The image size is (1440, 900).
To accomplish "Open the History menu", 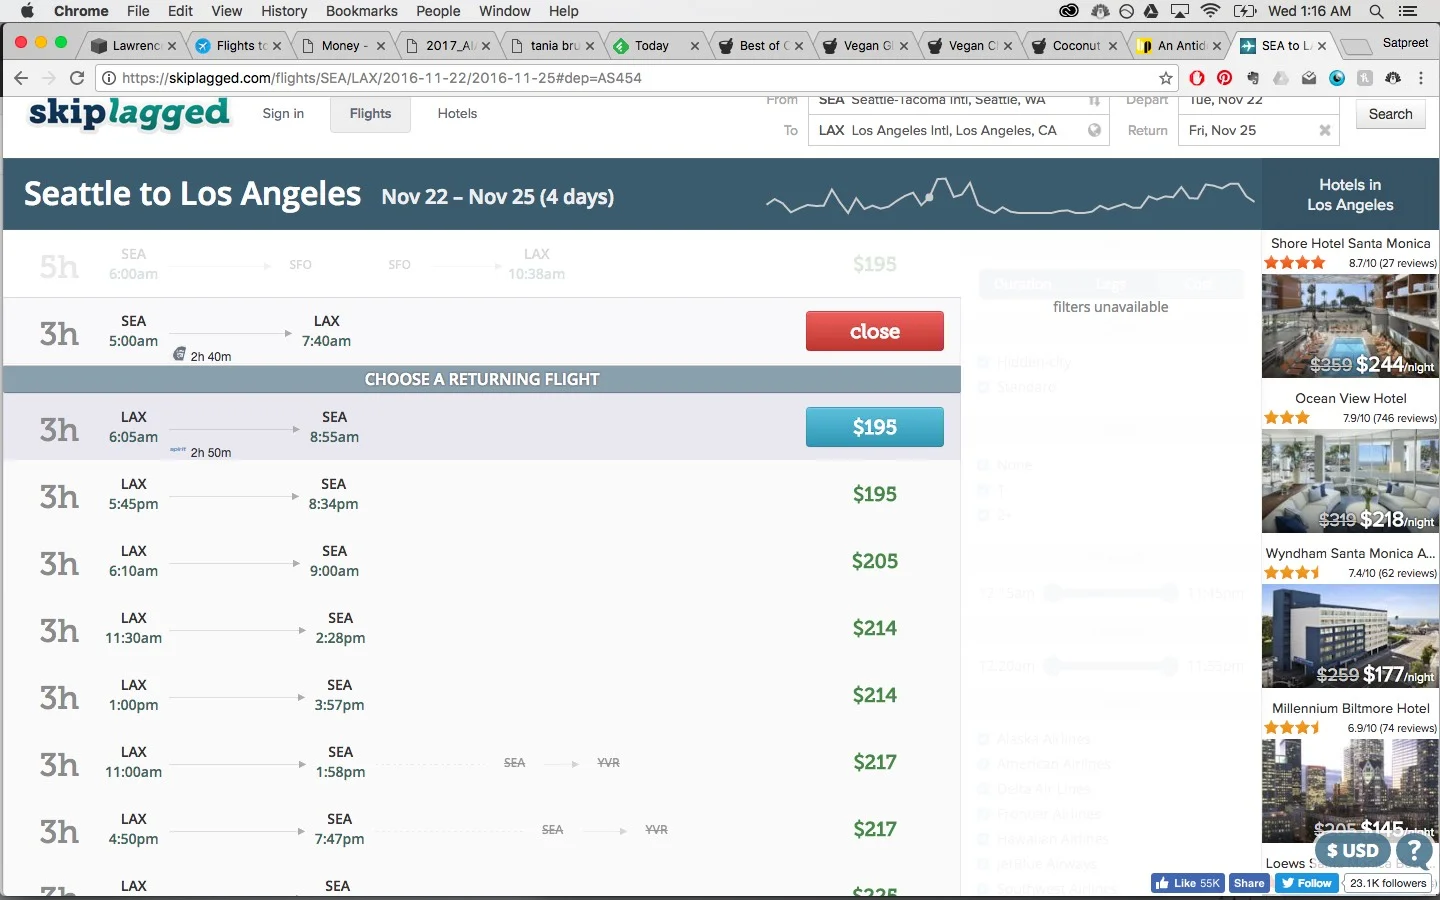I will point(284,11).
